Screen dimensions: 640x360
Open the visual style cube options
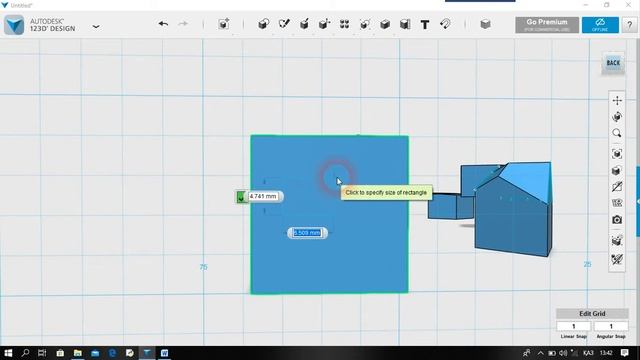[x=617, y=171]
